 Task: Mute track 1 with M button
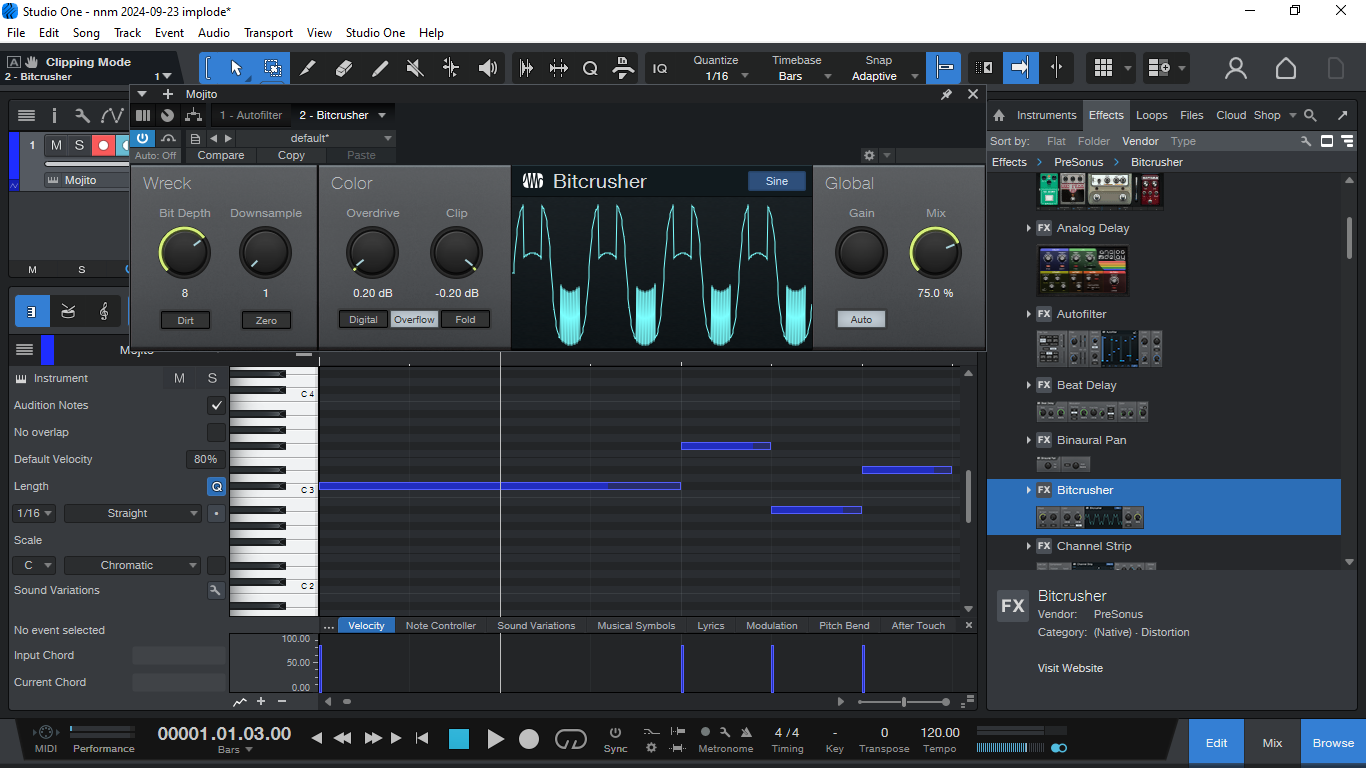pyautogui.click(x=56, y=145)
